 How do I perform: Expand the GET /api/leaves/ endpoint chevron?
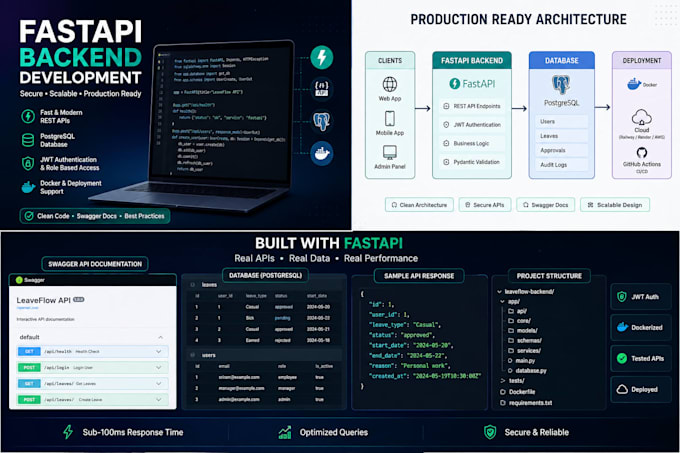tap(159, 384)
